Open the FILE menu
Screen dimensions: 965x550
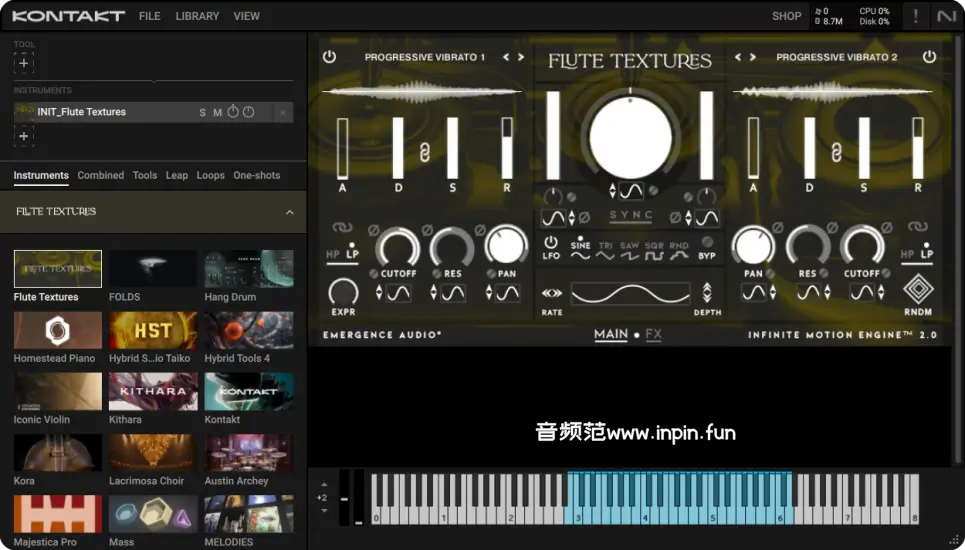click(x=150, y=16)
